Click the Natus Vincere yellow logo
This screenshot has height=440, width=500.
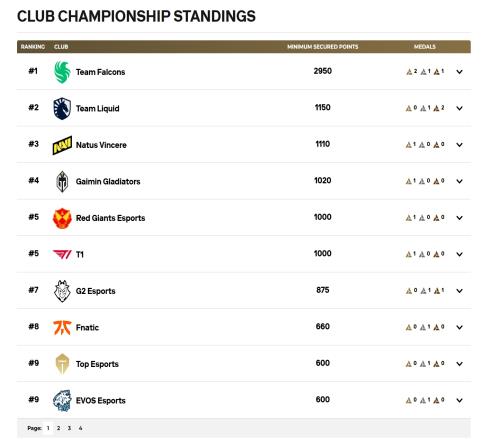click(62, 145)
